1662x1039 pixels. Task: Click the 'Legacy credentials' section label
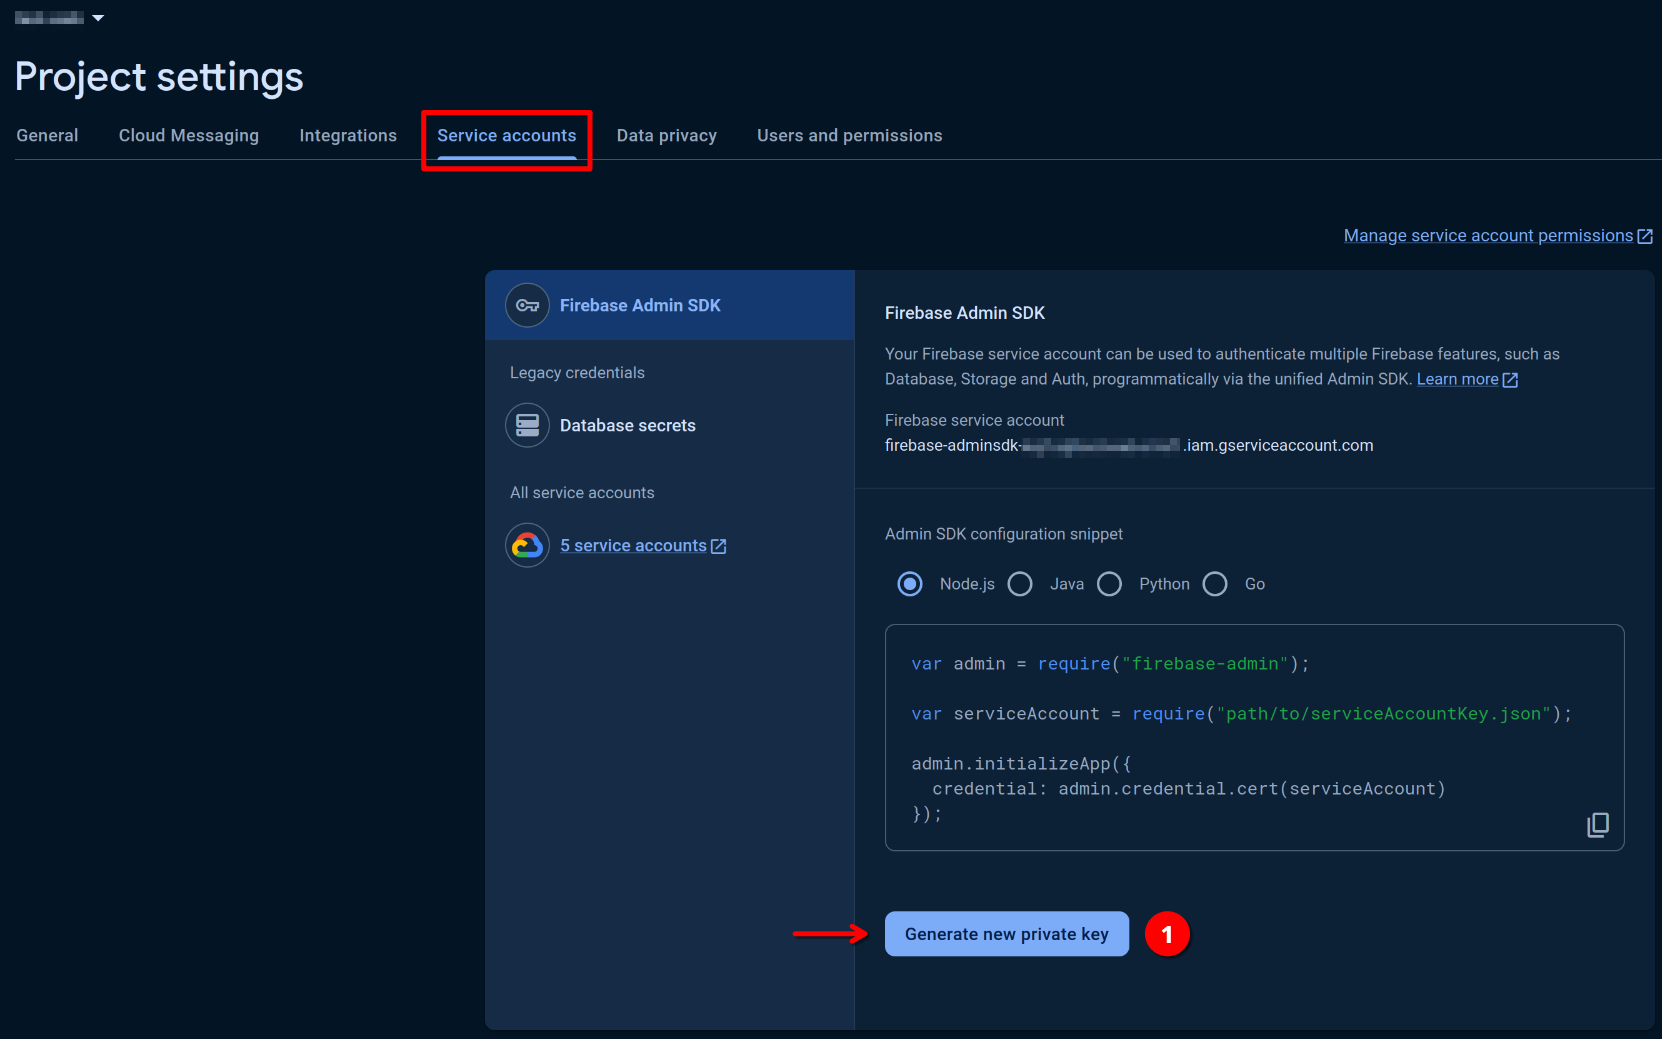pyautogui.click(x=577, y=372)
